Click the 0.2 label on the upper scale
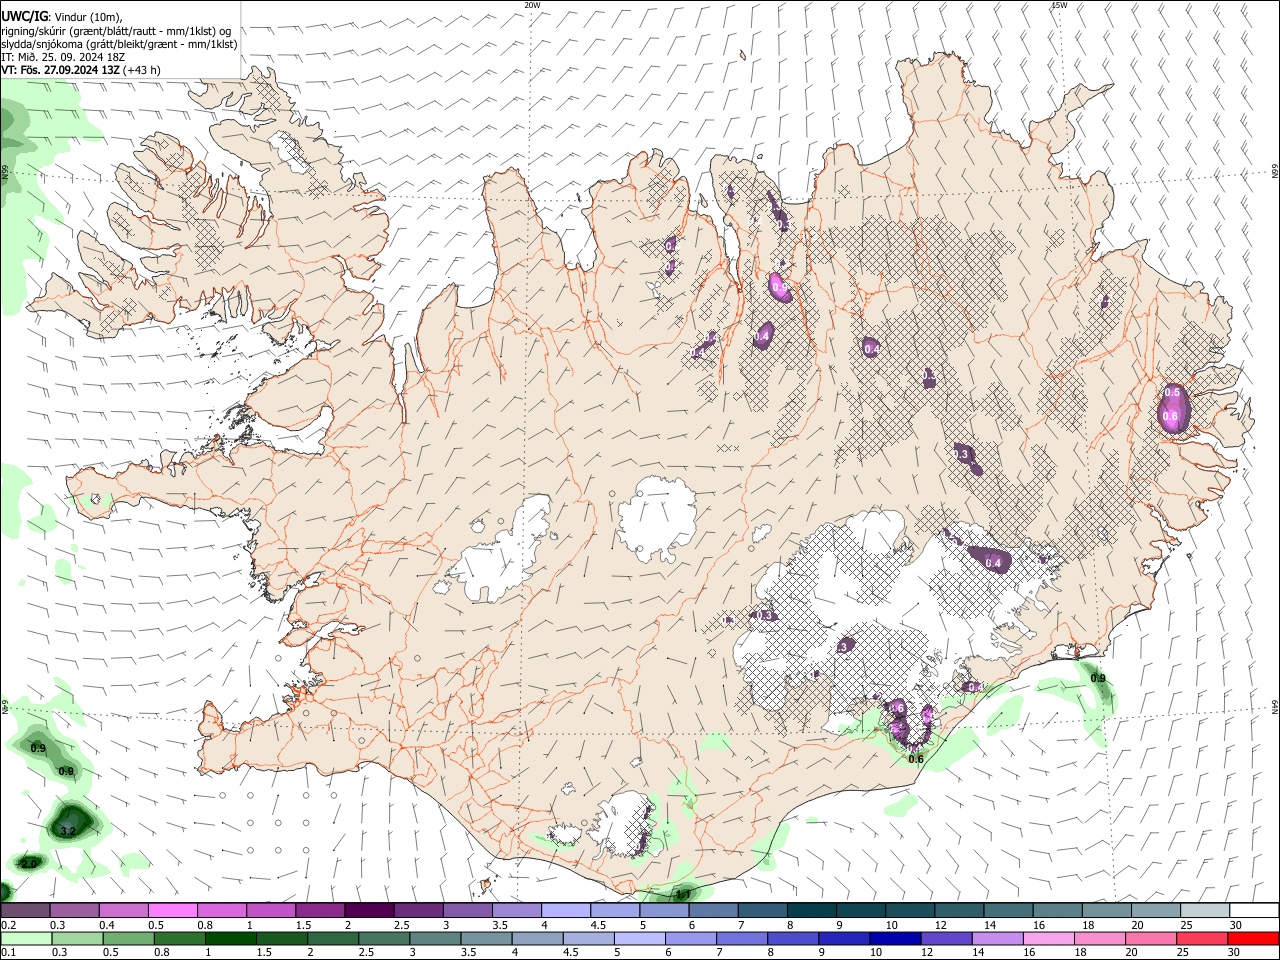Viewport: 1280px width, 960px height. pyautogui.click(x=8, y=925)
